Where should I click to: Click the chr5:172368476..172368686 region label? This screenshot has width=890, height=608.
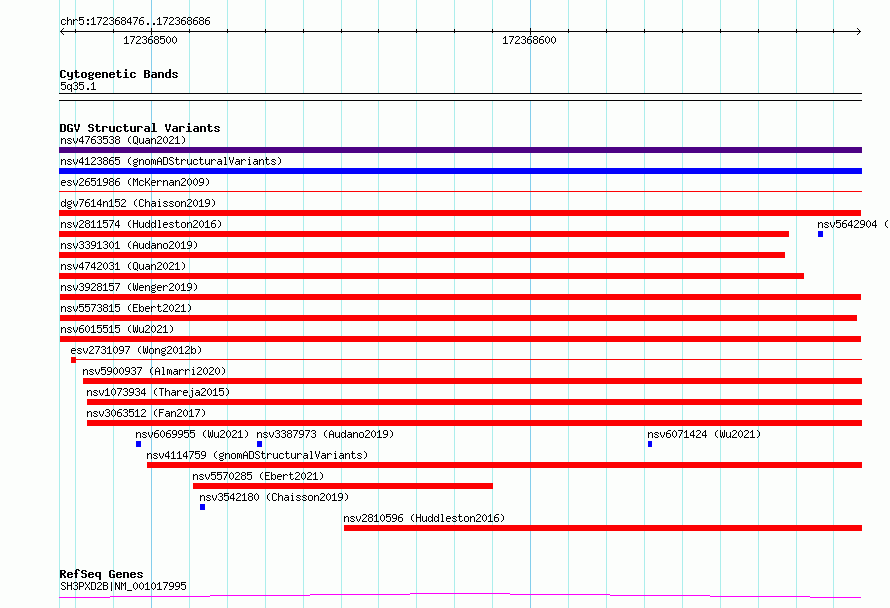point(135,22)
